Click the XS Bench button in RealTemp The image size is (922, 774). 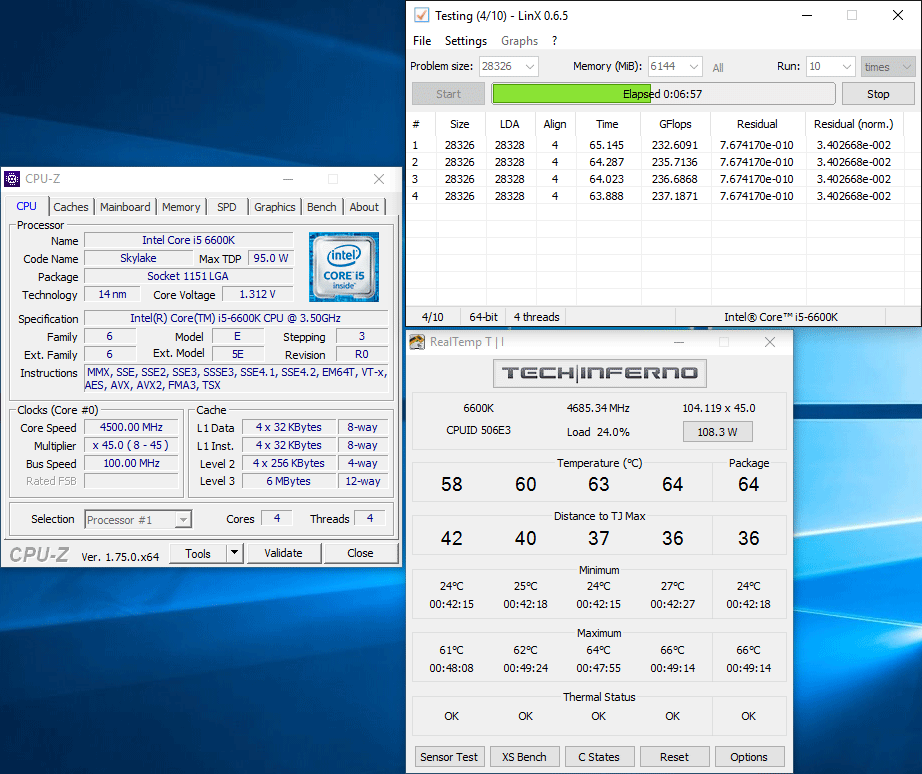pyautogui.click(x=524, y=757)
